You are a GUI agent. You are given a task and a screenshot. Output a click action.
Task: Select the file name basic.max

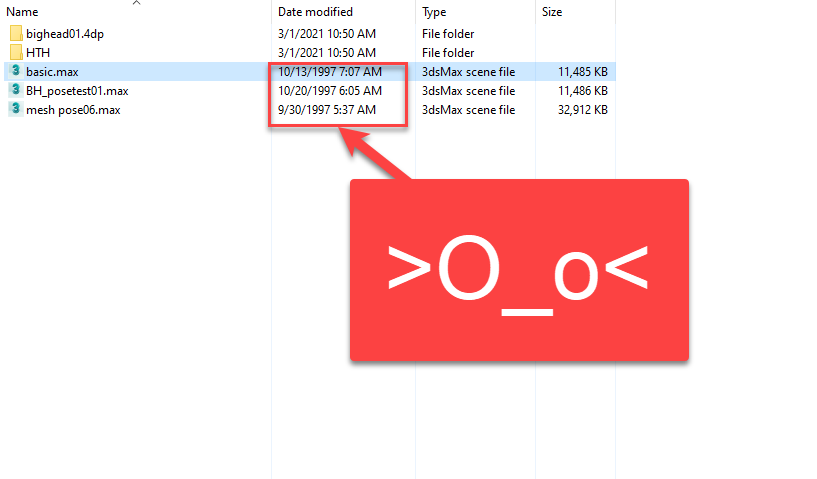[52, 71]
